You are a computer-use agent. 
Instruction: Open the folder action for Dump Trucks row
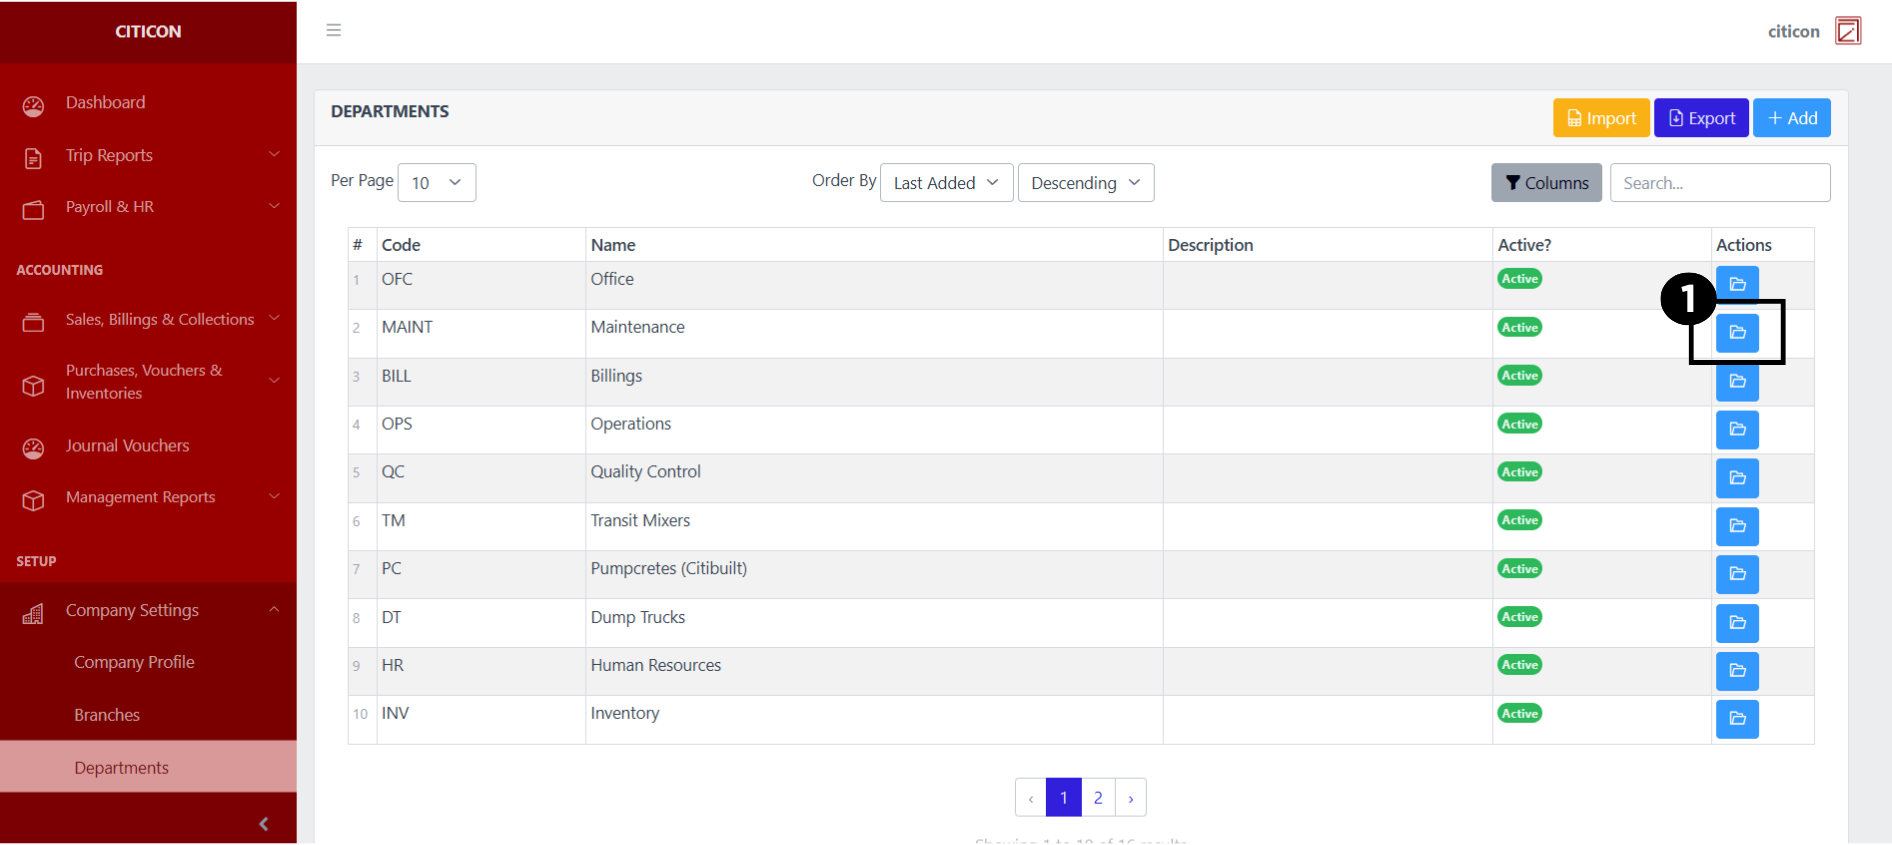pyautogui.click(x=1737, y=622)
